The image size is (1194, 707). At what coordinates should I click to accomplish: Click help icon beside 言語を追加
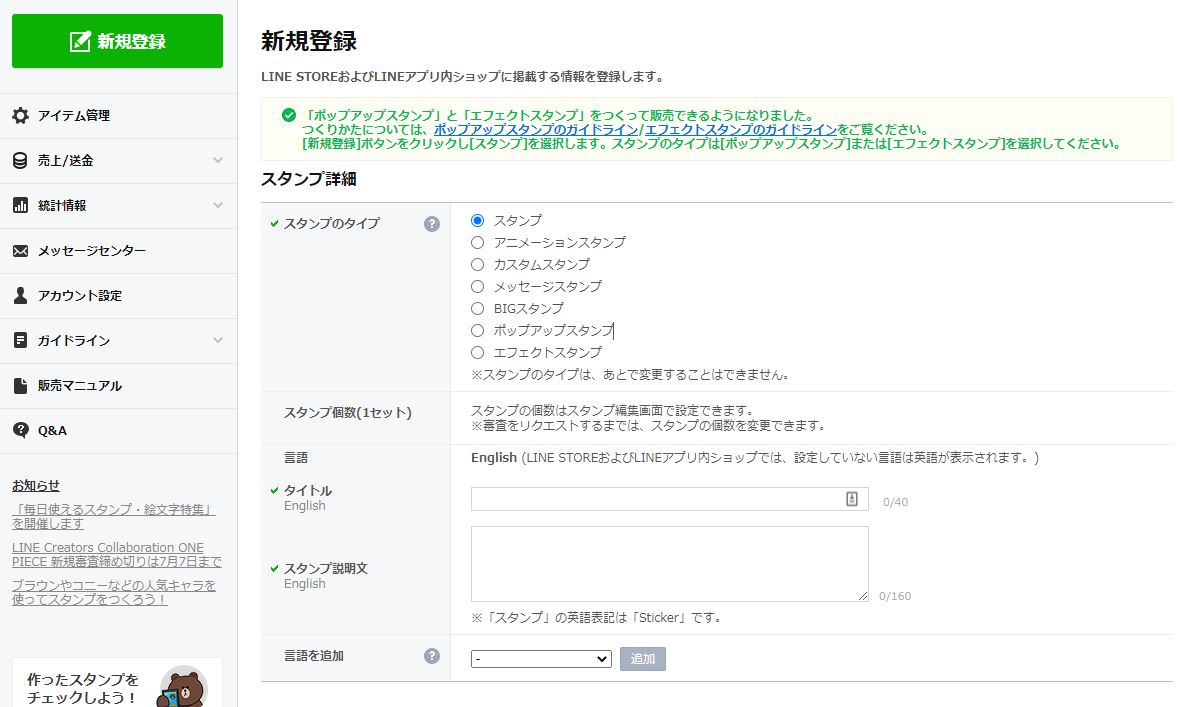[x=432, y=656]
